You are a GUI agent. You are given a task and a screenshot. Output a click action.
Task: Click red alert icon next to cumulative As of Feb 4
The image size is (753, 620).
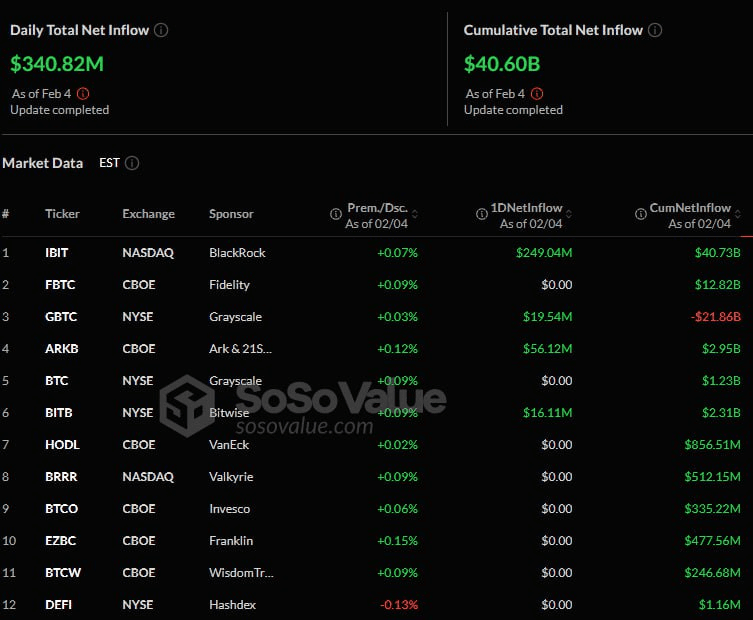point(537,94)
